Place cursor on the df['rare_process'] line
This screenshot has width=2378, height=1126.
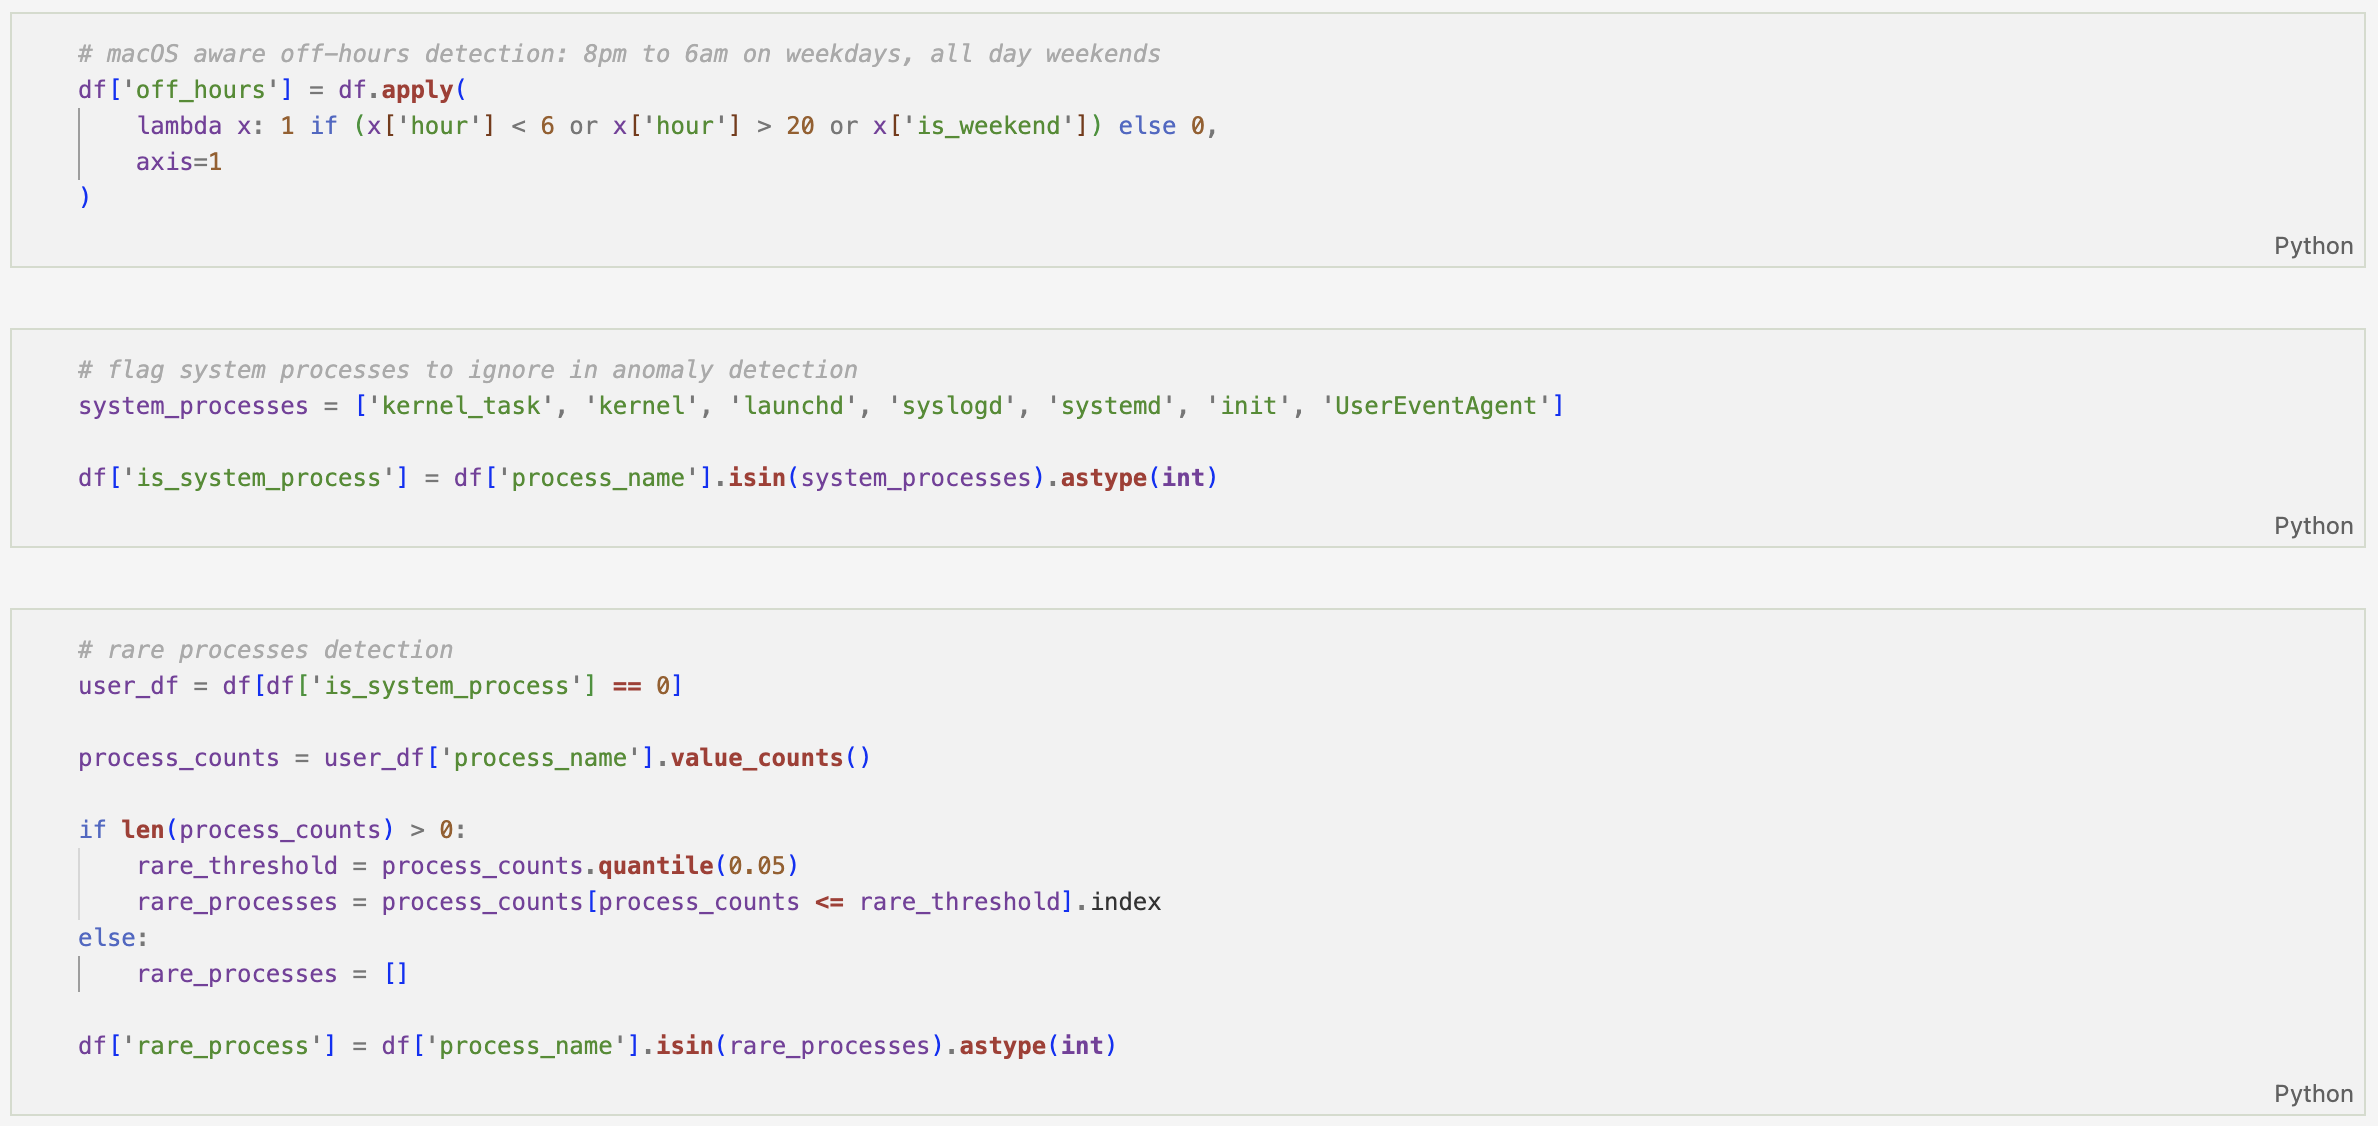click(x=596, y=1046)
